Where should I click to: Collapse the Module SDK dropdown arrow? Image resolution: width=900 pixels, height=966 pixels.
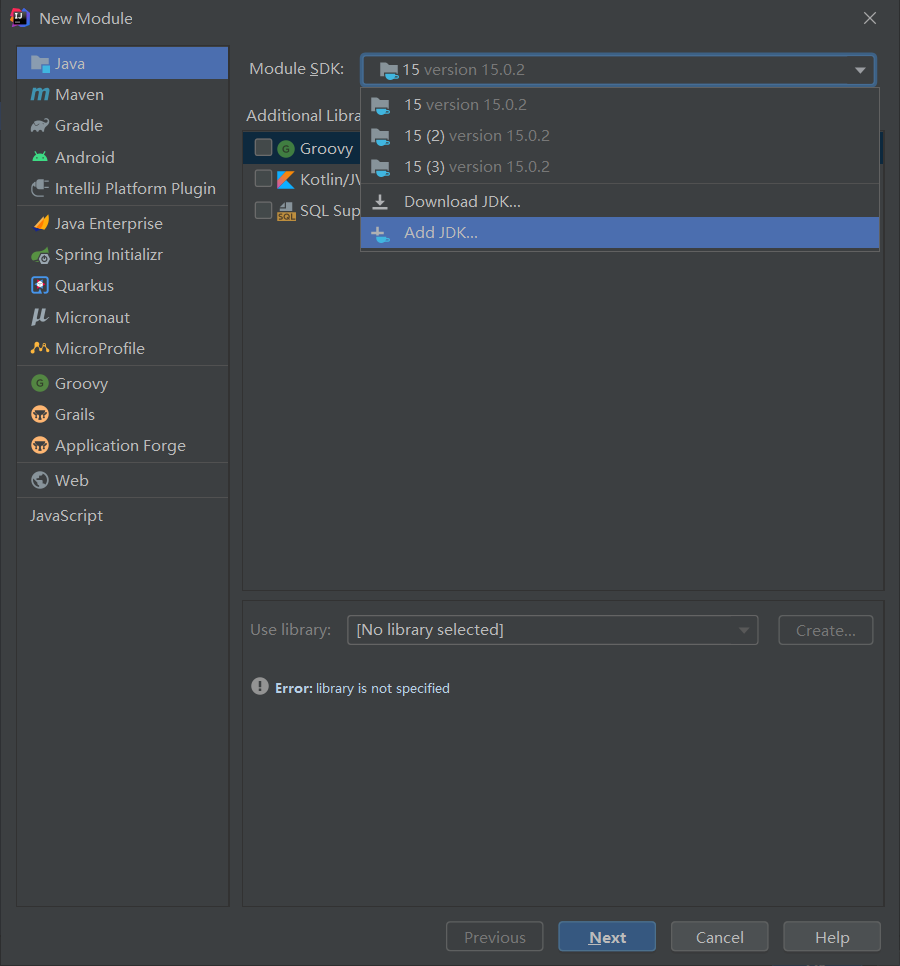(x=860, y=70)
